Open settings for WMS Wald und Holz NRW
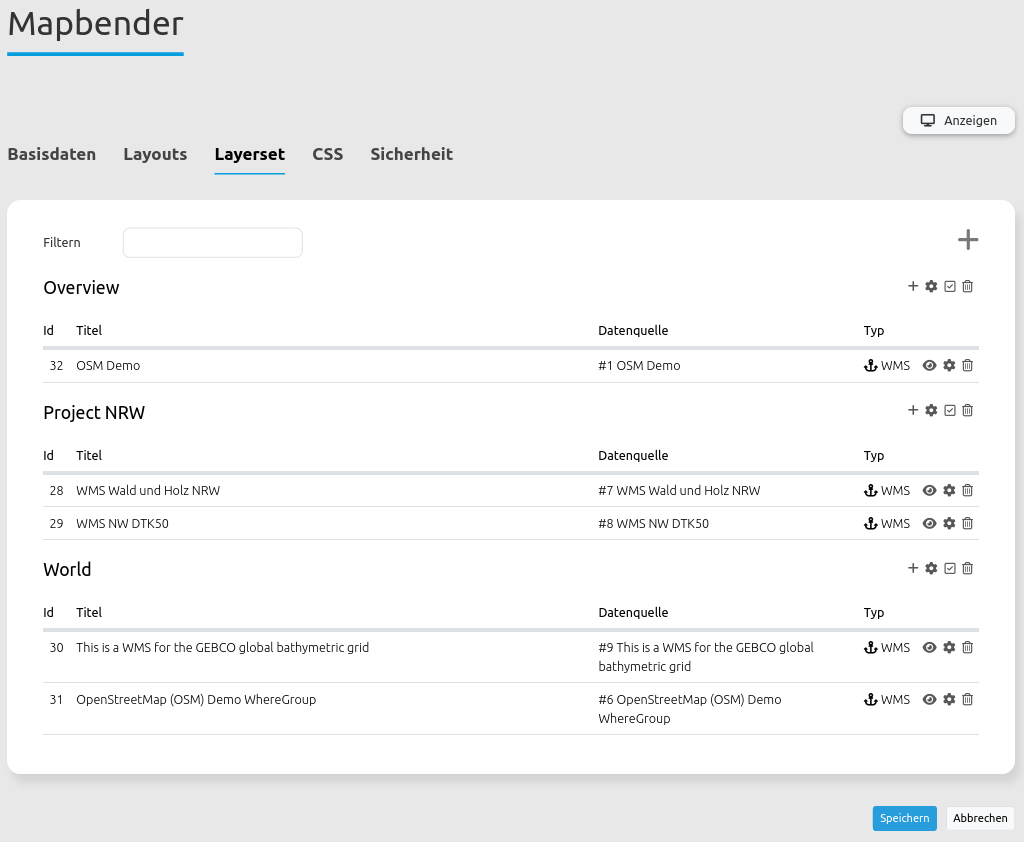Screen dimensions: 1024x842 click(x=949, y=490)
